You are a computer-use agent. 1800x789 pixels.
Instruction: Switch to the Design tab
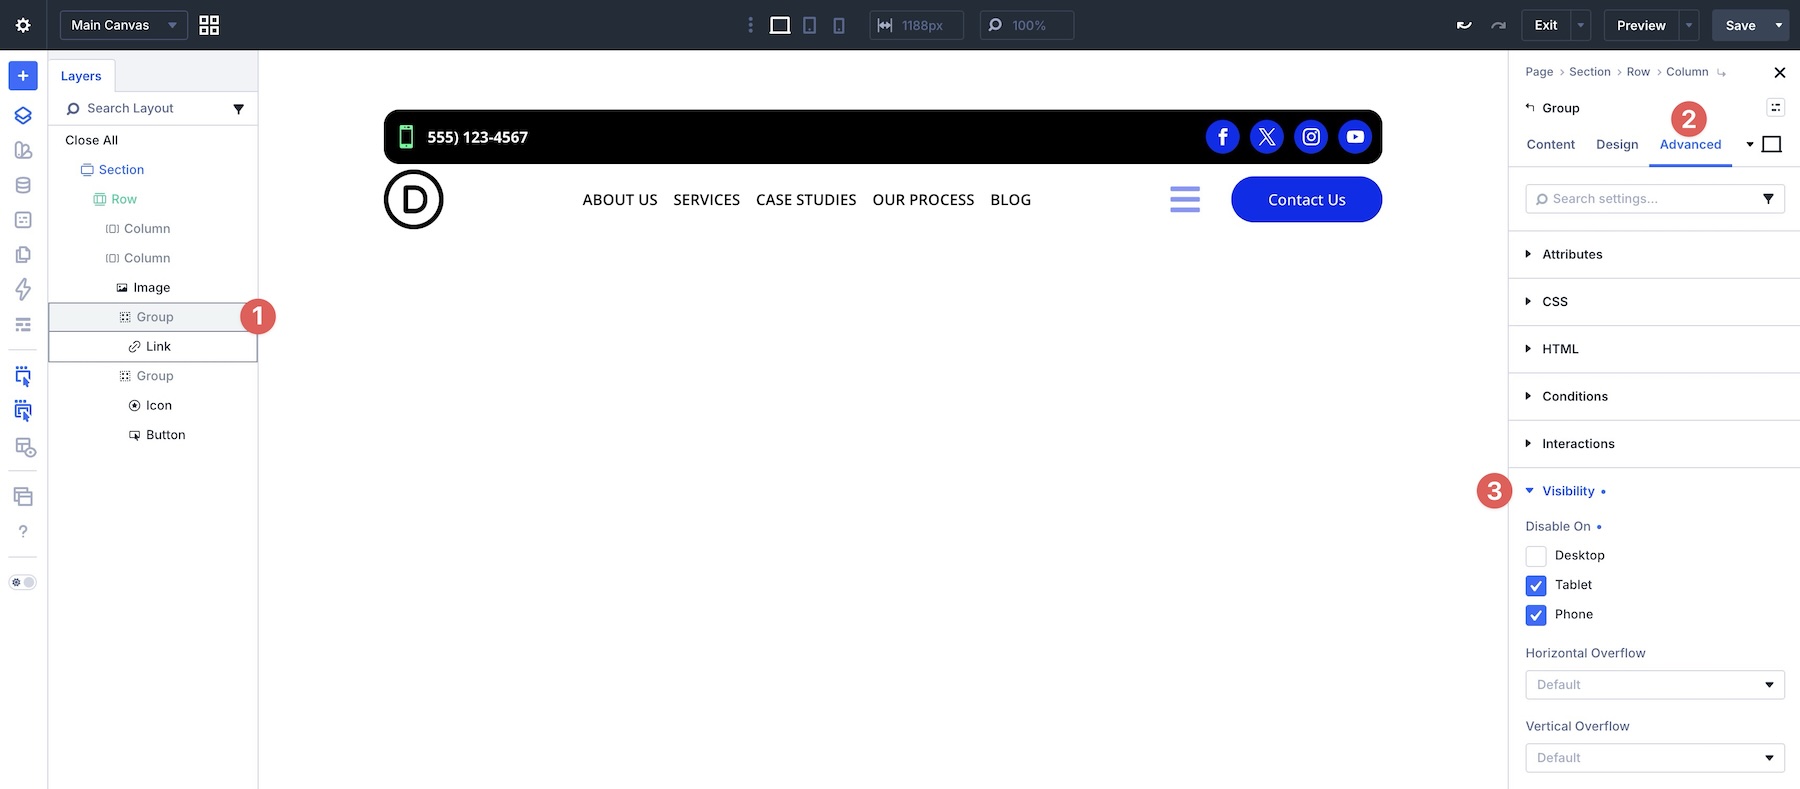[1617, 144]
